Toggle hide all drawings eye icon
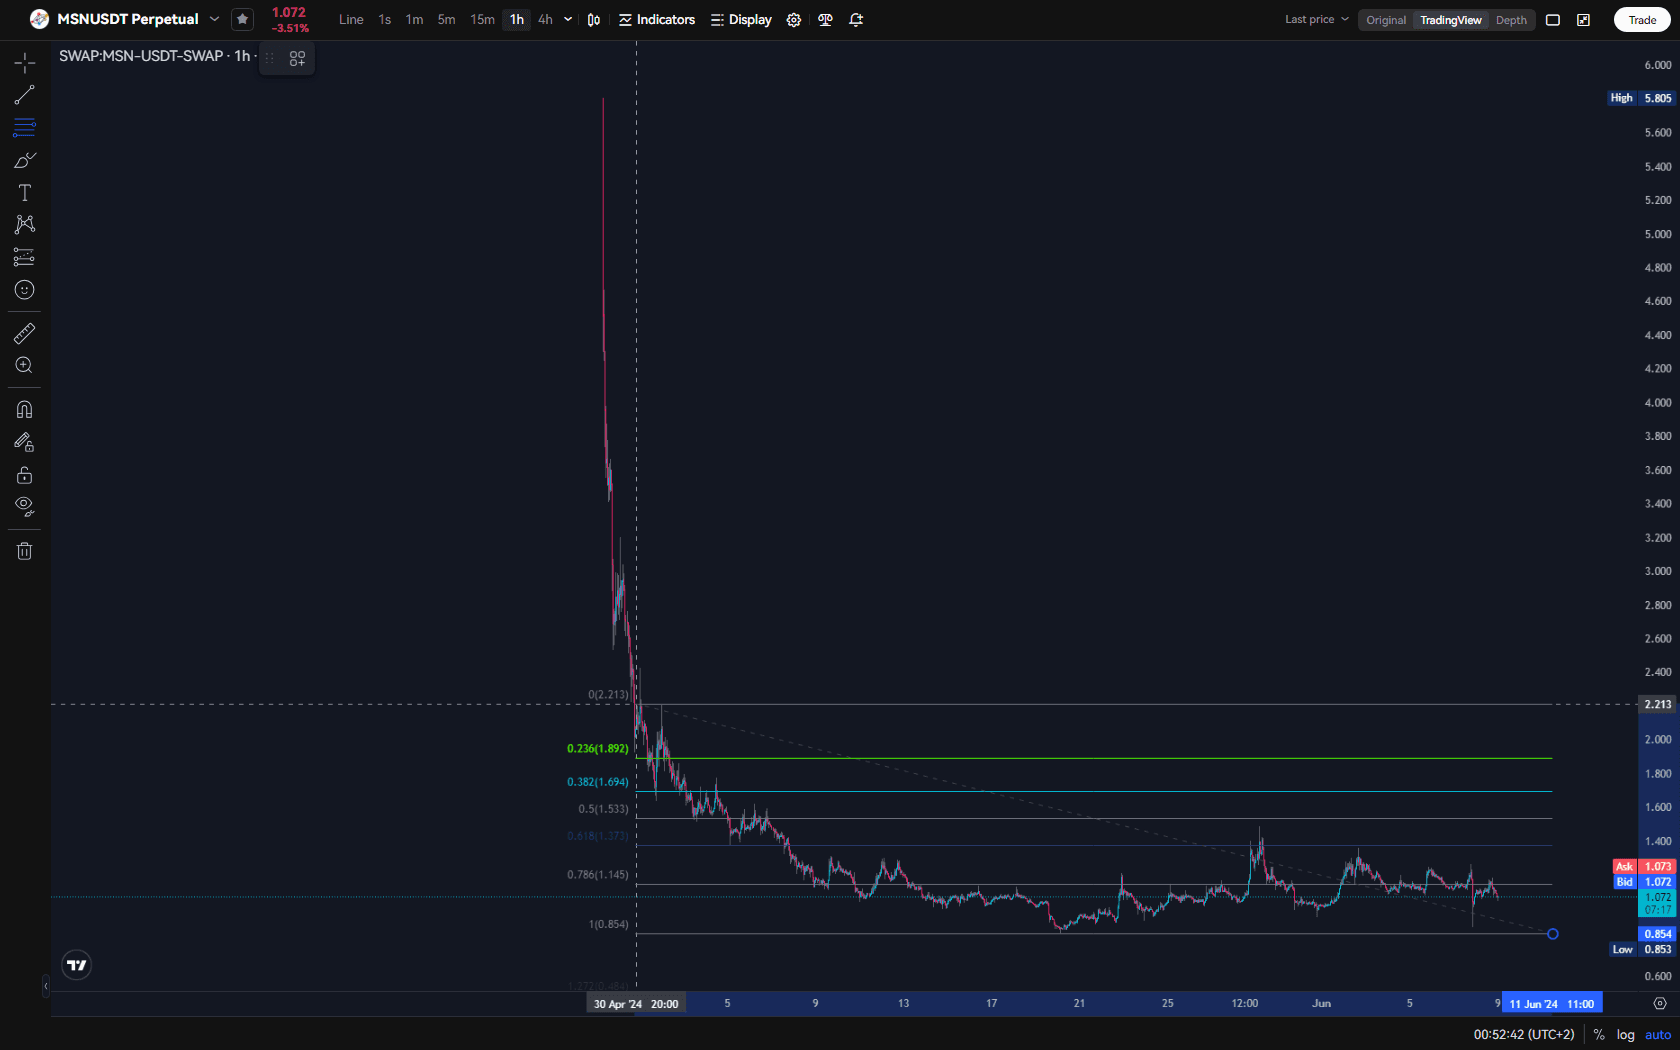This screenshot has height=1050, width=1680. (x=25, y=506)
